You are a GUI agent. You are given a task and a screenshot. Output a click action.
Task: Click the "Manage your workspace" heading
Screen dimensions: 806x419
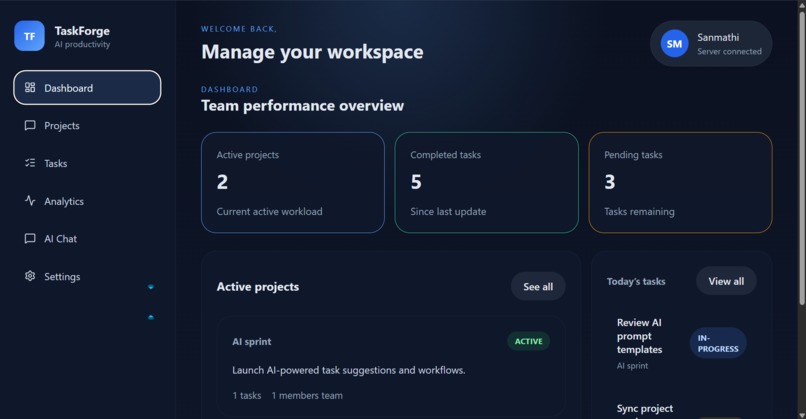312,52
